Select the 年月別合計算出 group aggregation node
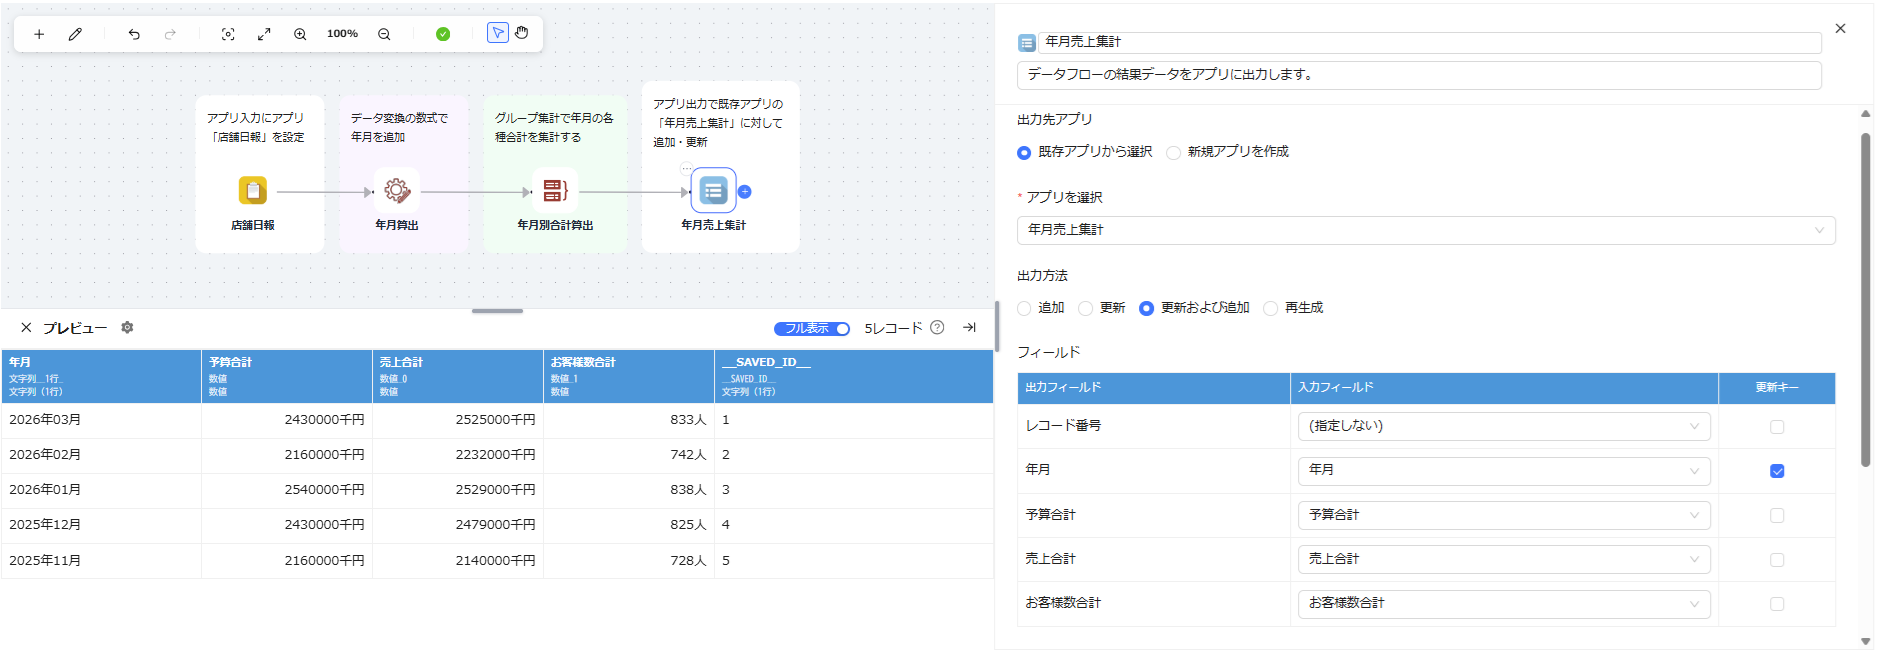 [x=555, y=190]
